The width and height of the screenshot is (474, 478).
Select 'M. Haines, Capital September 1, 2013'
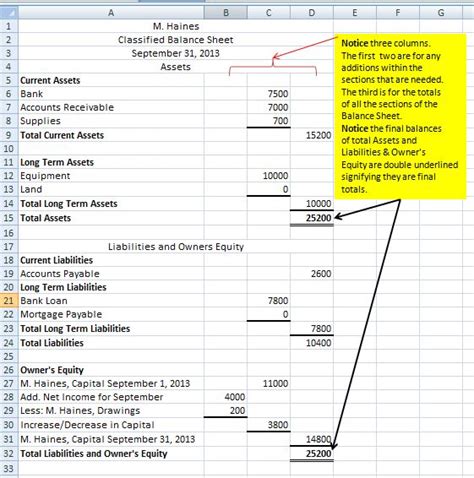point(111,384)
